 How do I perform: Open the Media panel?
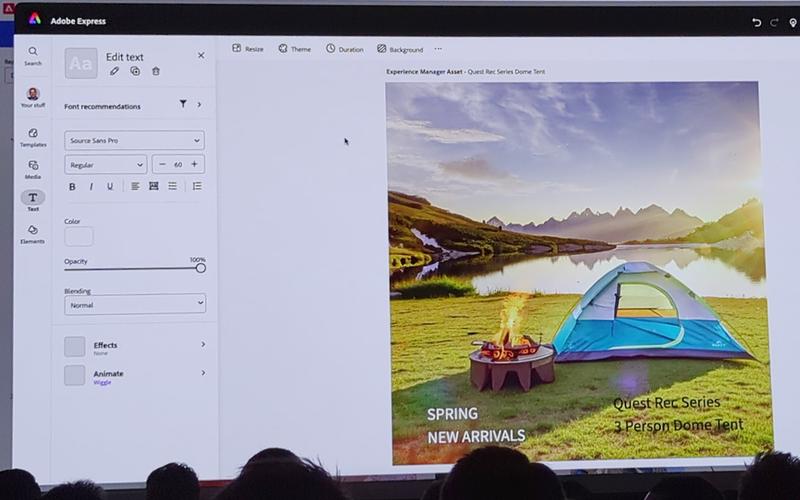33,169
